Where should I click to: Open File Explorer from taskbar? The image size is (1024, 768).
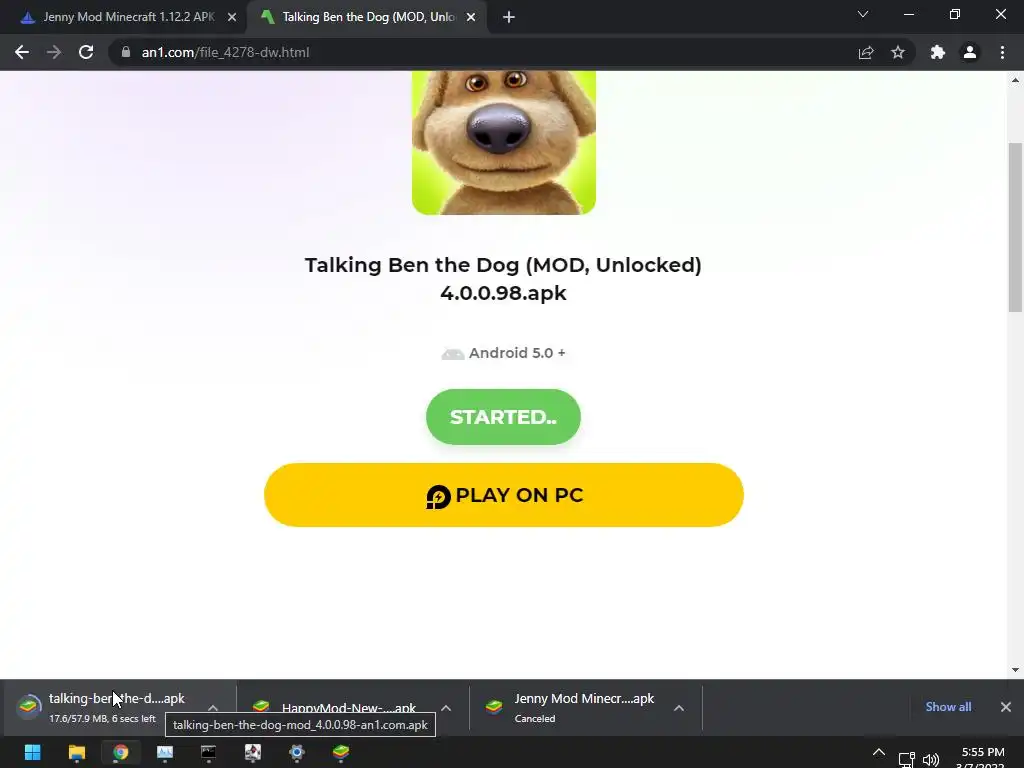click(76, 752)
